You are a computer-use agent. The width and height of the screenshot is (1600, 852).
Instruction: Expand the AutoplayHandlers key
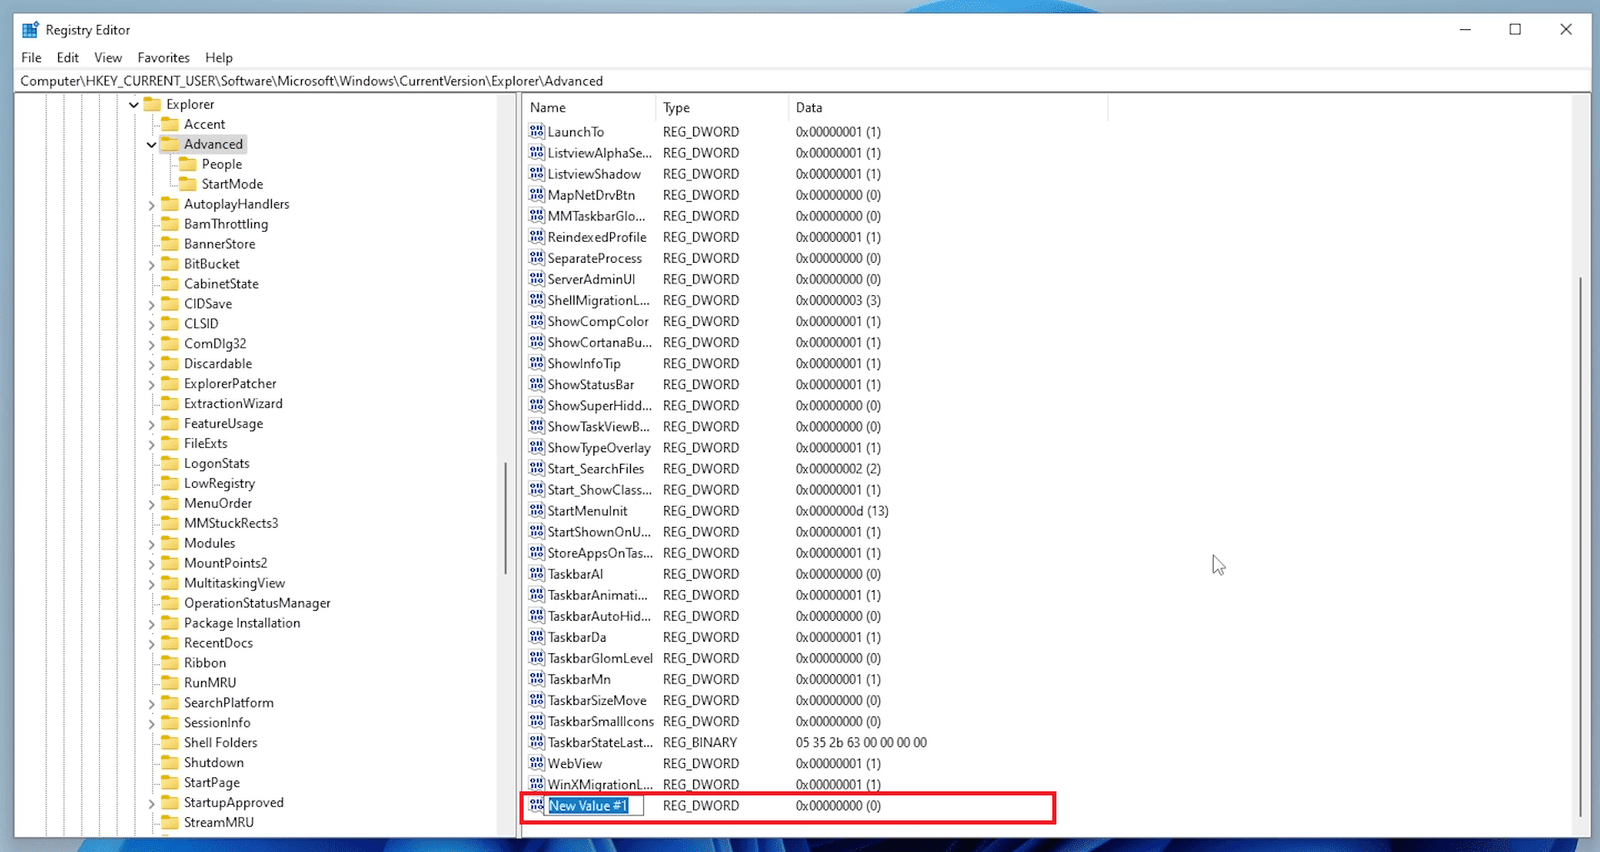pyautogui.click(x=152, y=205)
